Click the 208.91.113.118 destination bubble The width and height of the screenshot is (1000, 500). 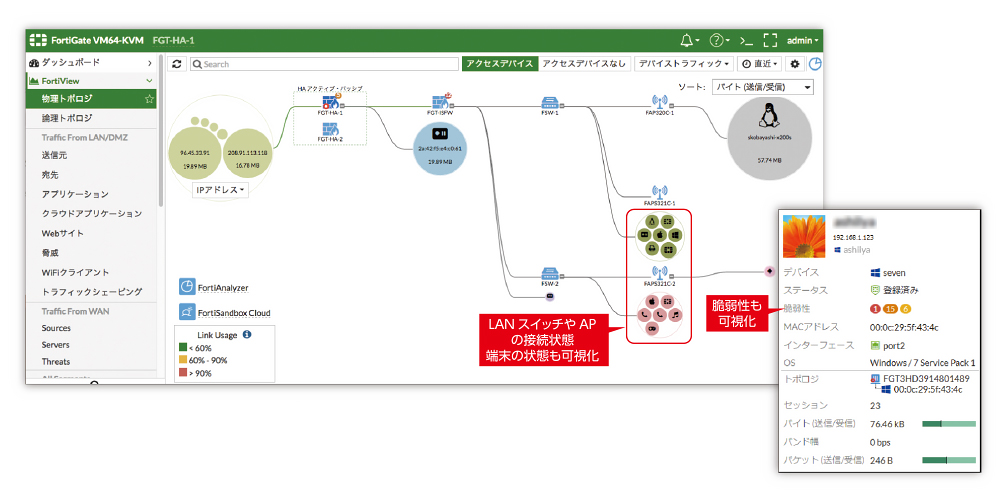[247, 155]
